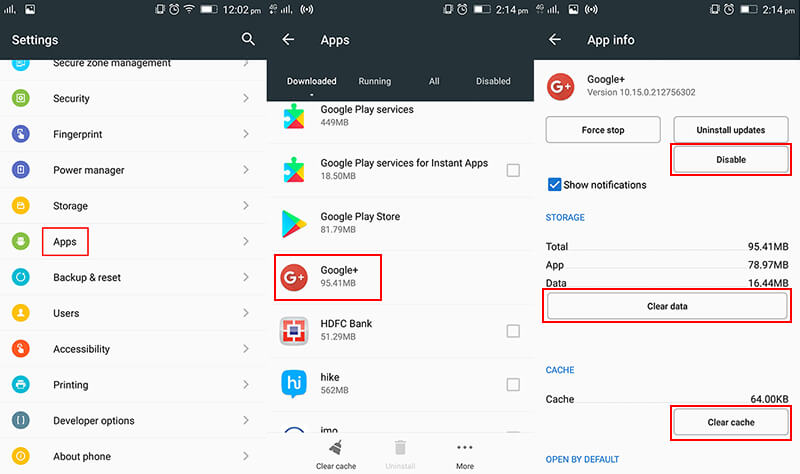Viewport: 800px width, 474px height.
Task: Tap the Google Play Store triangle icon
Action: coord(294,223)
